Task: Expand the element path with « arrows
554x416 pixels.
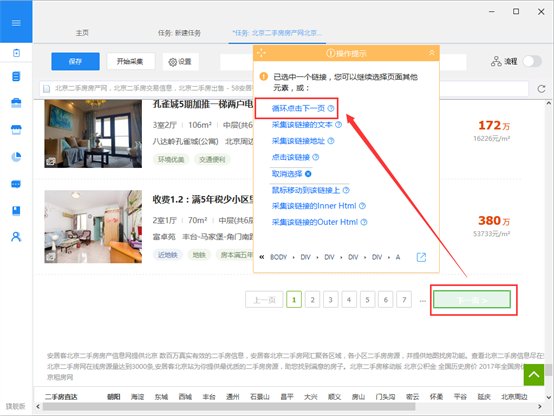Action: 261,257
